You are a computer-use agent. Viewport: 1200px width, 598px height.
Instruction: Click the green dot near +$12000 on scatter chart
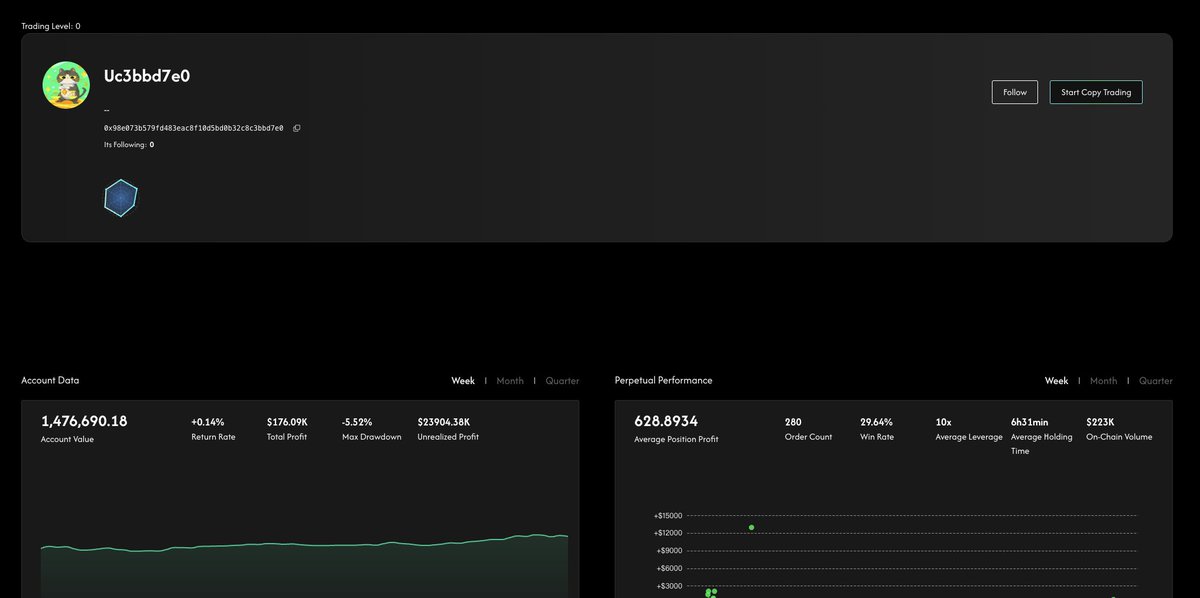pyautogui.click(x=751, y=527)
